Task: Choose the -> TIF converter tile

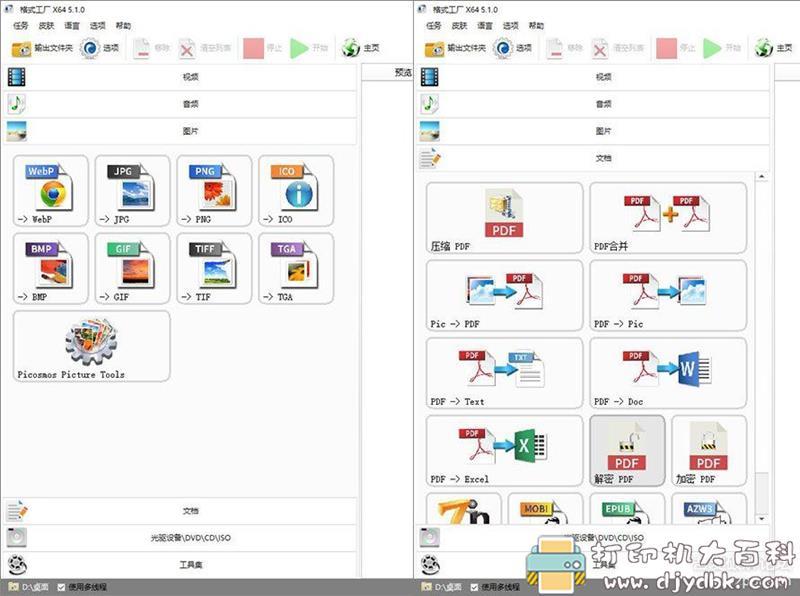Action: [x=214, y=268]
